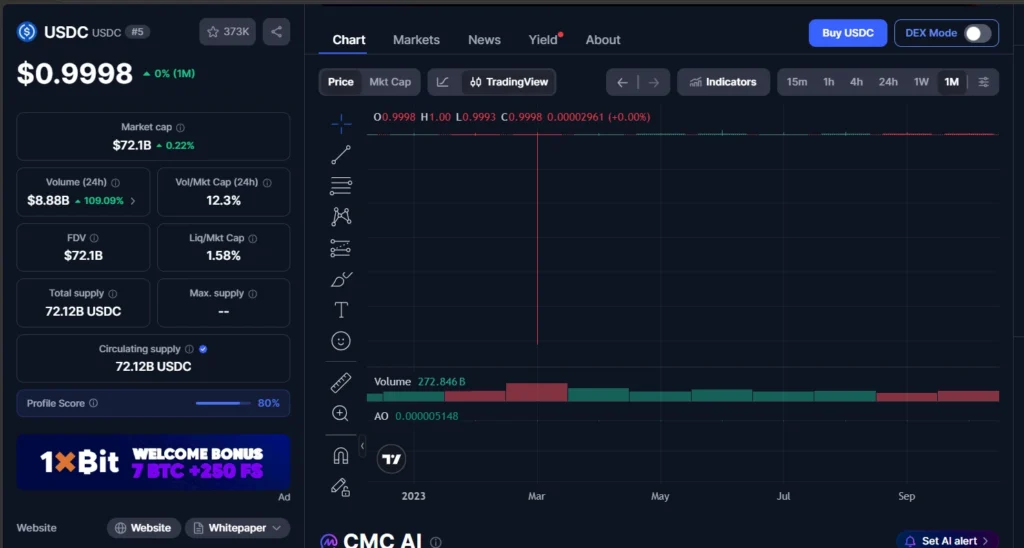1024x548 pixels.
Task: Show FDV info icon
Action: (x=94, y=238)
